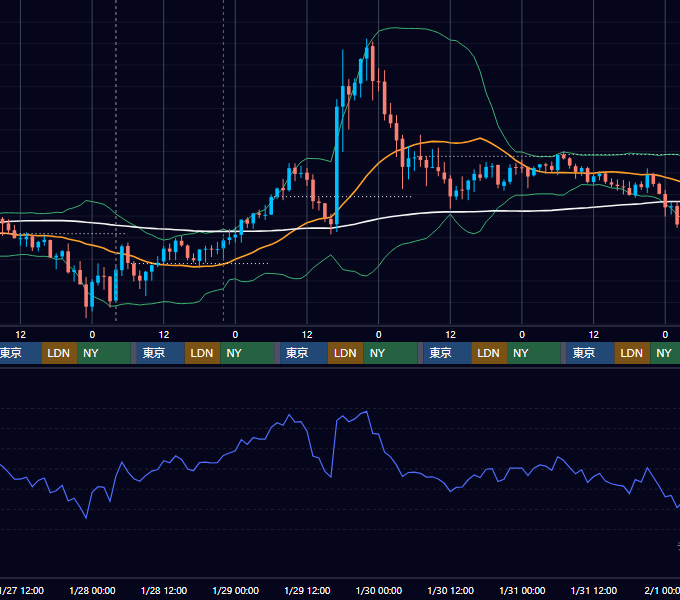The width and height of the screenshot is (680, 600).
Task: Click the 1/28 12:00 date label
Action: tap(164, 590)
